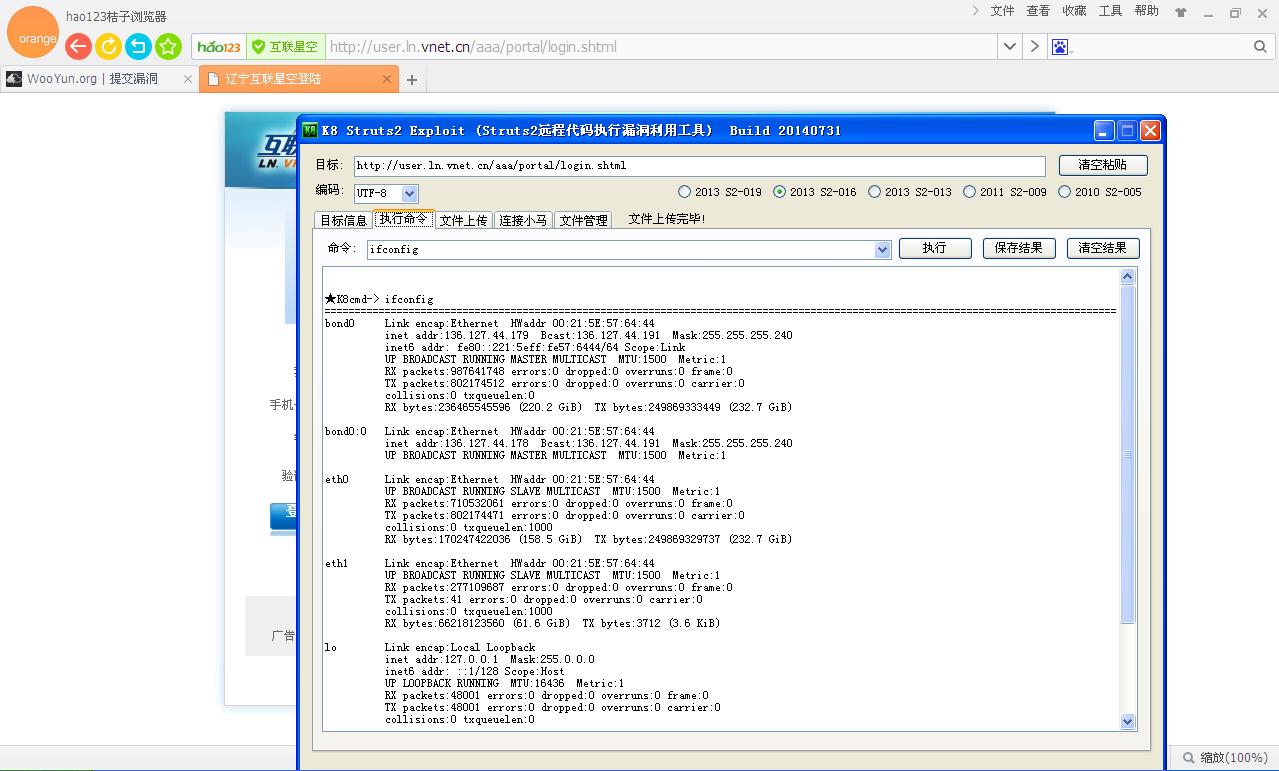Click the 文件上传完毕! status text
1279x771 pixels.
(x=667, y=219)
